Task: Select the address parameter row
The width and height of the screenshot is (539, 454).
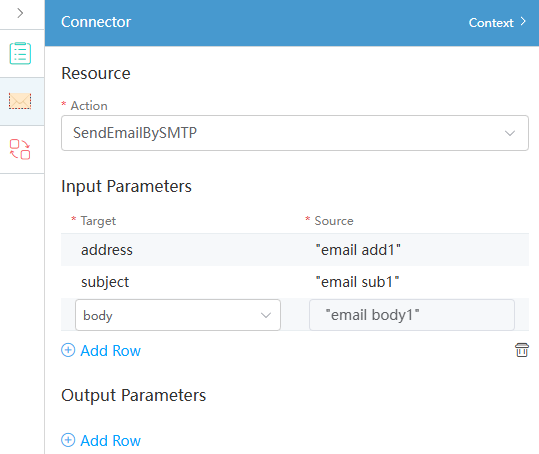Action: coord(295,250)
